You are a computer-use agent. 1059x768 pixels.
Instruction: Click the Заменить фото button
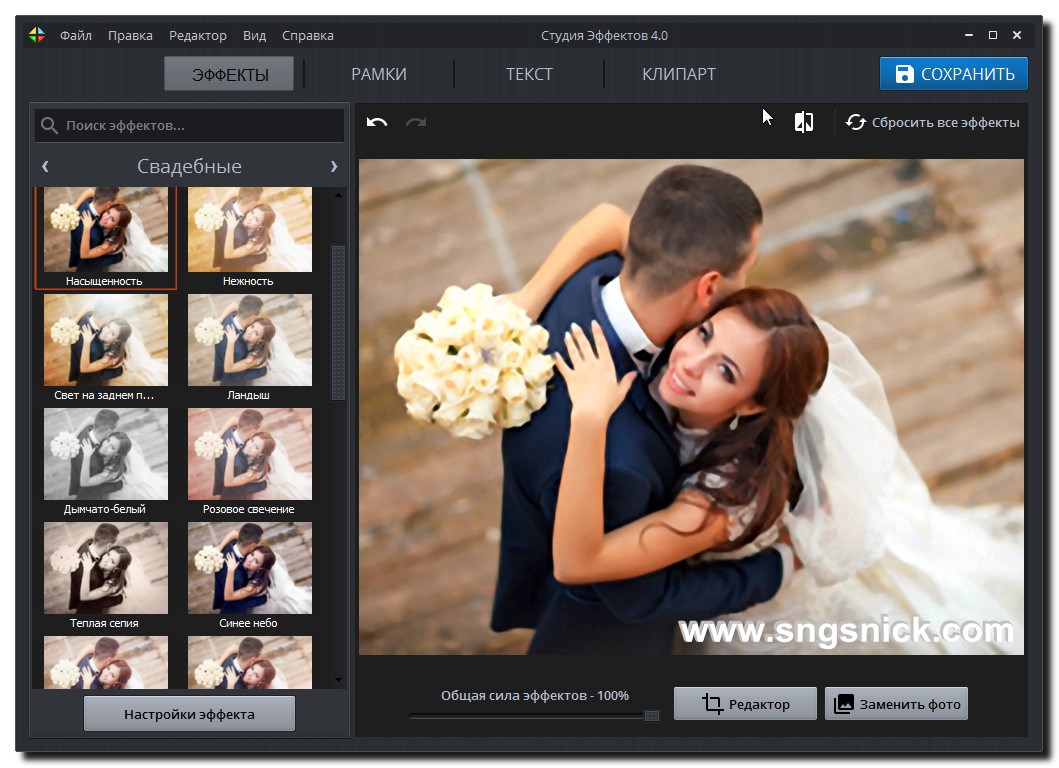pos(896,704)
